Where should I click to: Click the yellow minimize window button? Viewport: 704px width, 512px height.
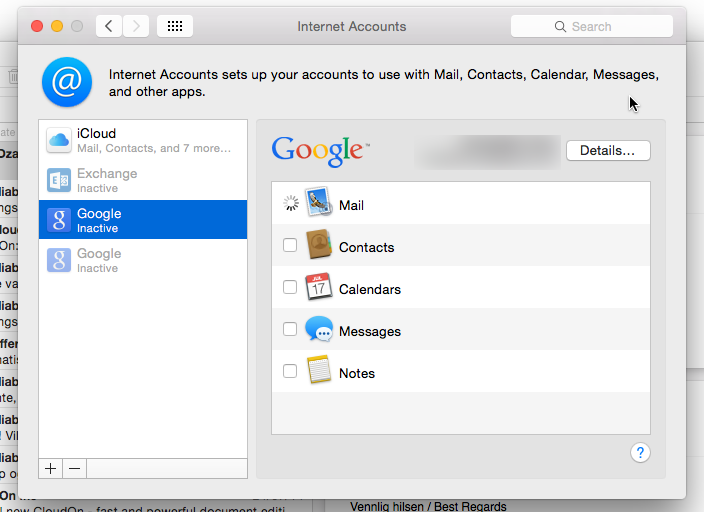coord(57,26)
